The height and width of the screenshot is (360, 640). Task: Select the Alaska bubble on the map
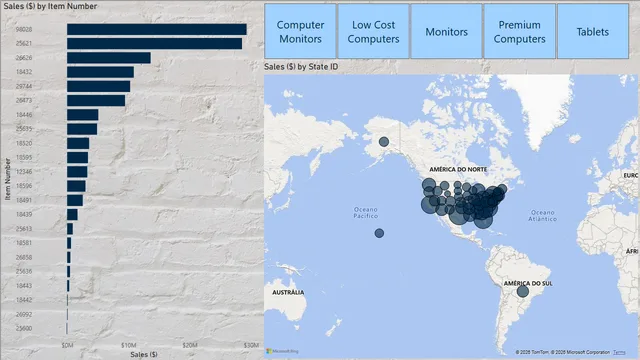384,142
